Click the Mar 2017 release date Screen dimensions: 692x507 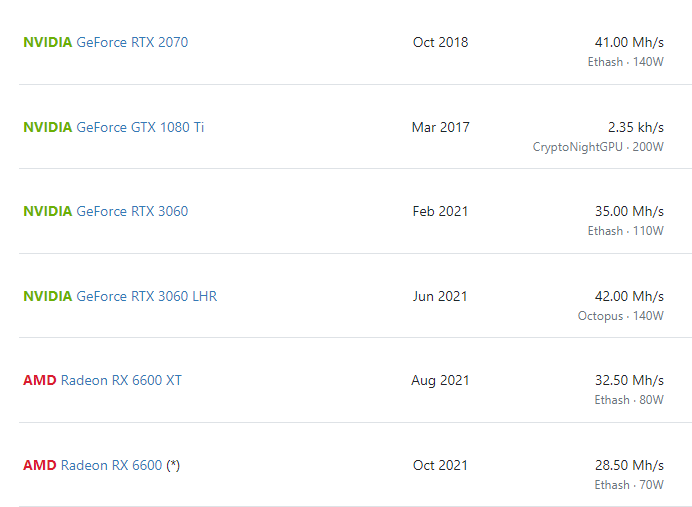(440, 127)
